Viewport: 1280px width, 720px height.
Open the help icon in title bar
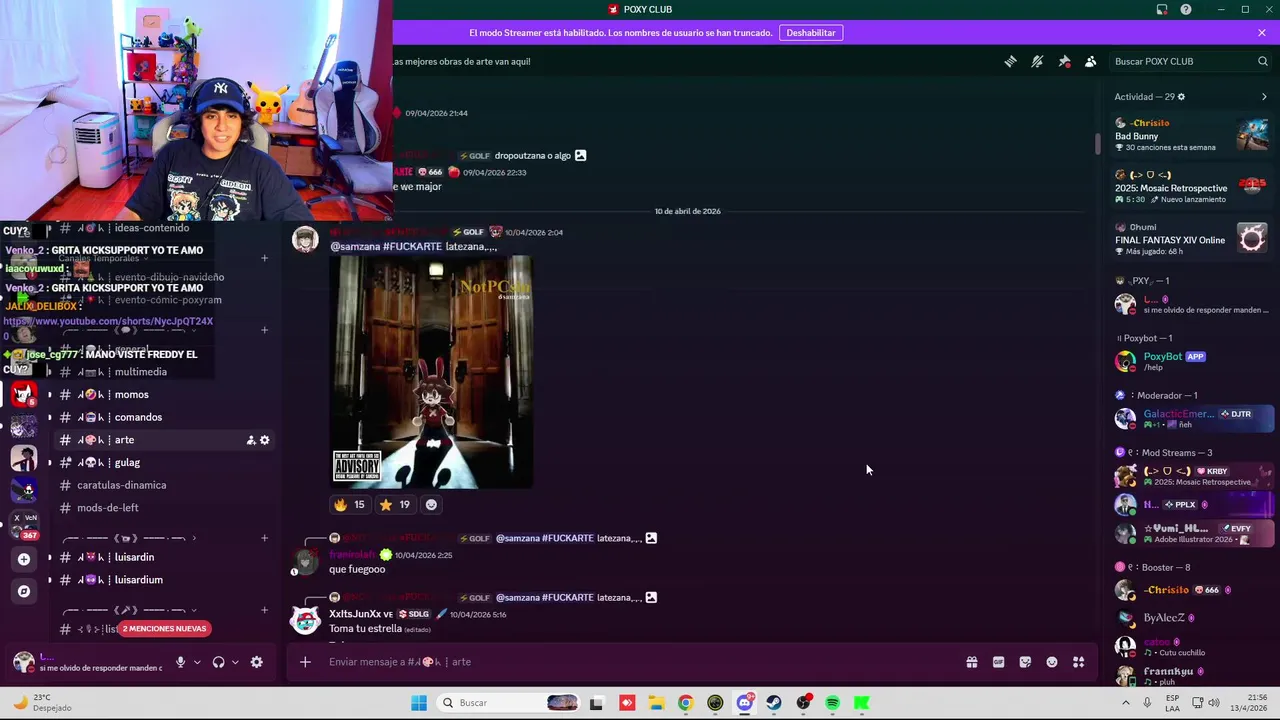pyautogui.click(x=1186, y=10)
